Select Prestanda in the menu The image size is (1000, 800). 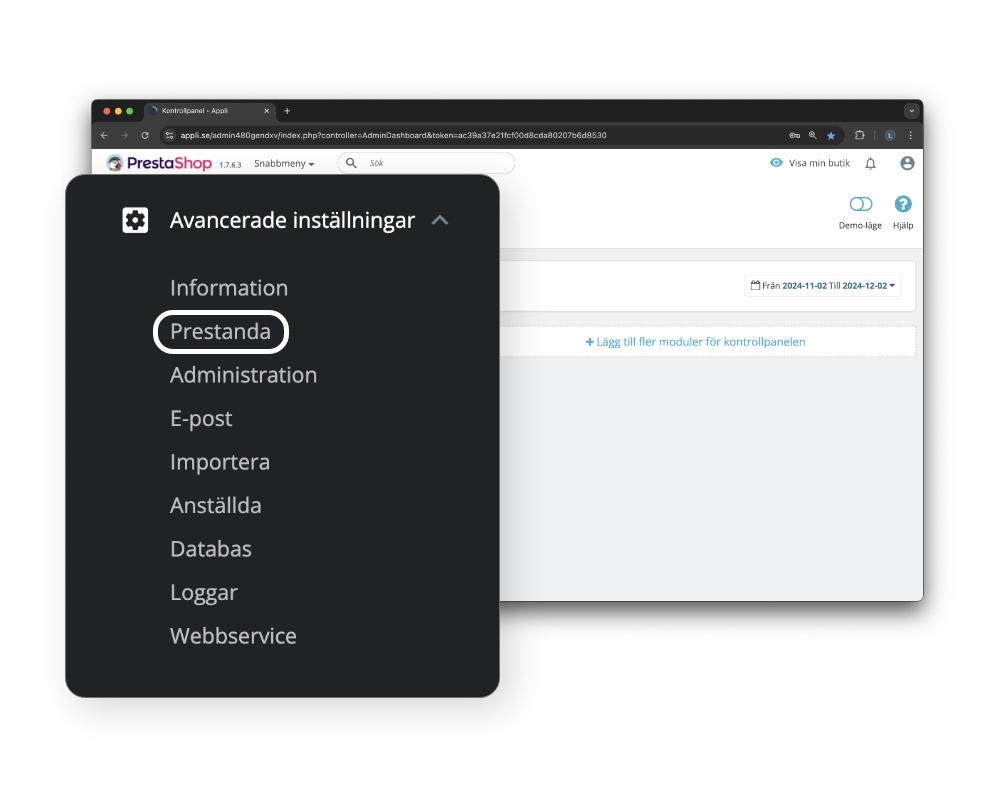pyautogui.click(x=221, y=332)
